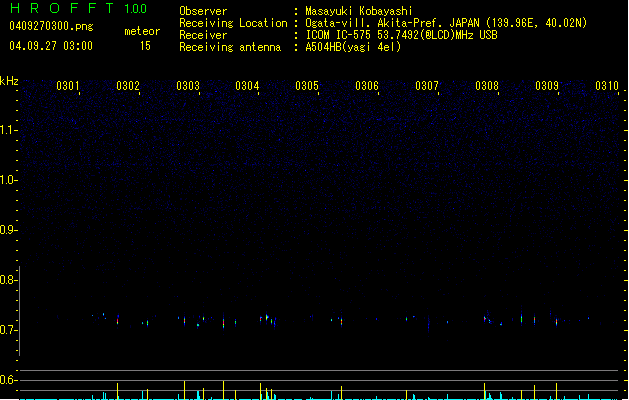629x400 pixels.
Task: Click the 0.8 kHz frequency tick label
Action: click(8, 280)
